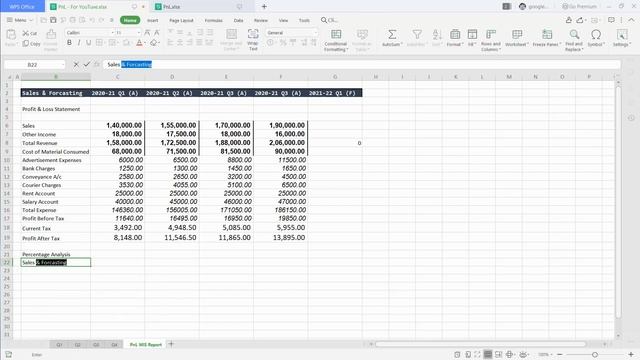Select the Q4 sheet tab
This screenshot has width=640, height=360.
pos(114,344)
